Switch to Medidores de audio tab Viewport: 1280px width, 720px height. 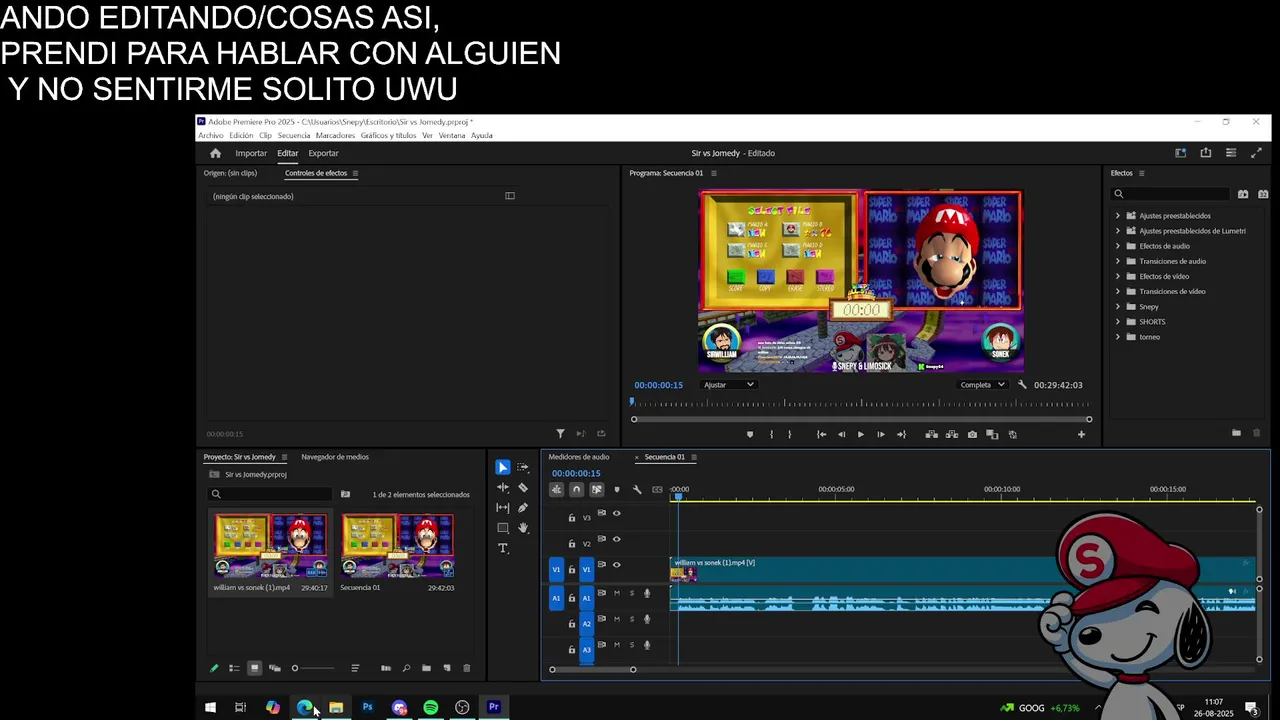pyautogui.click(x=579, y=457)
